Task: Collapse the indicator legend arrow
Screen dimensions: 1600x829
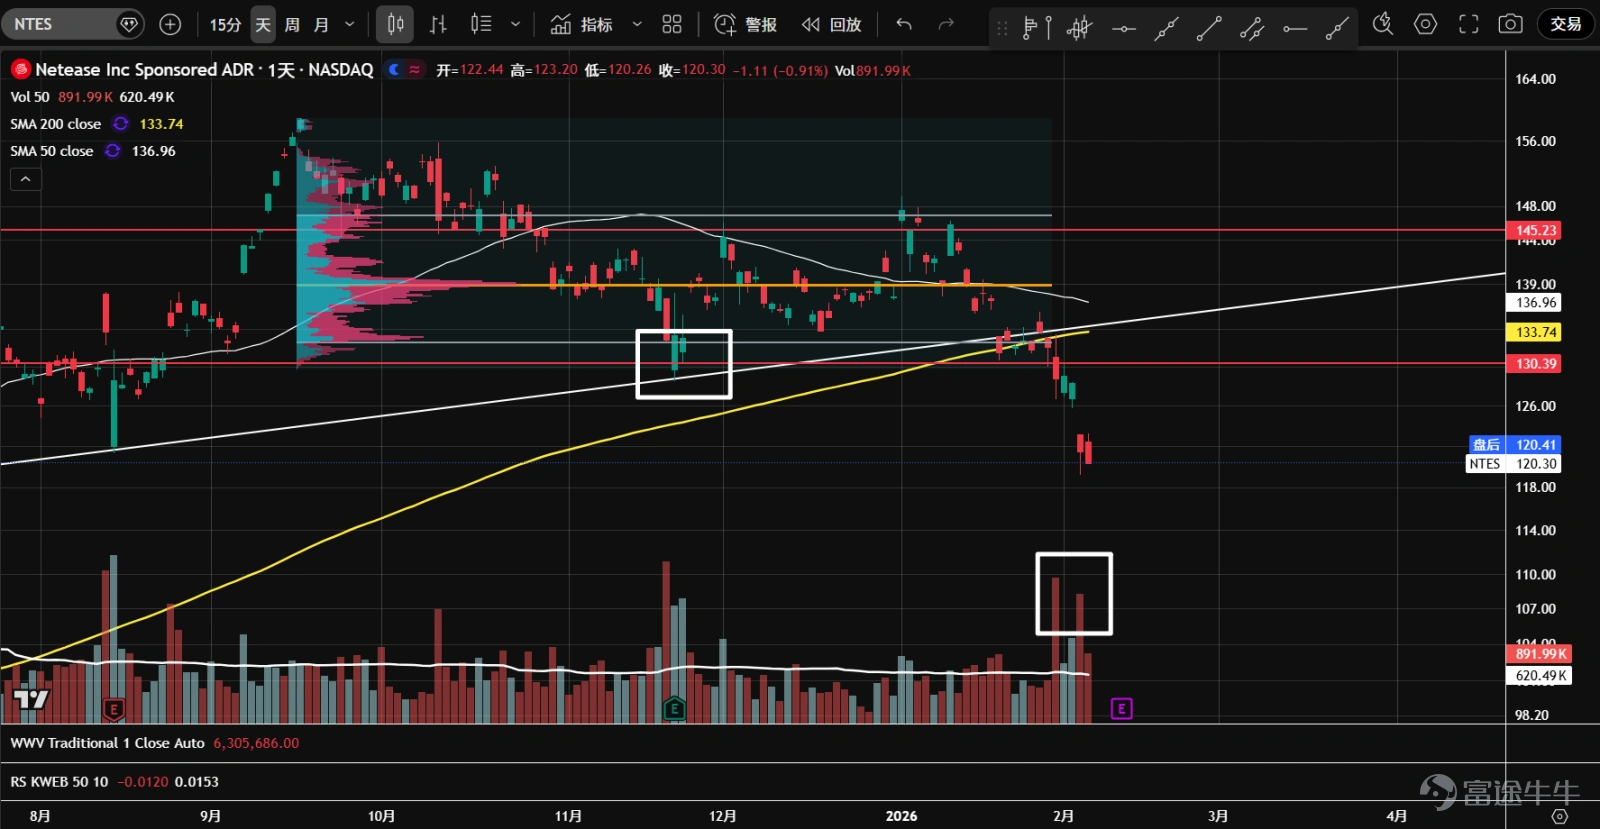Action: 26,179
